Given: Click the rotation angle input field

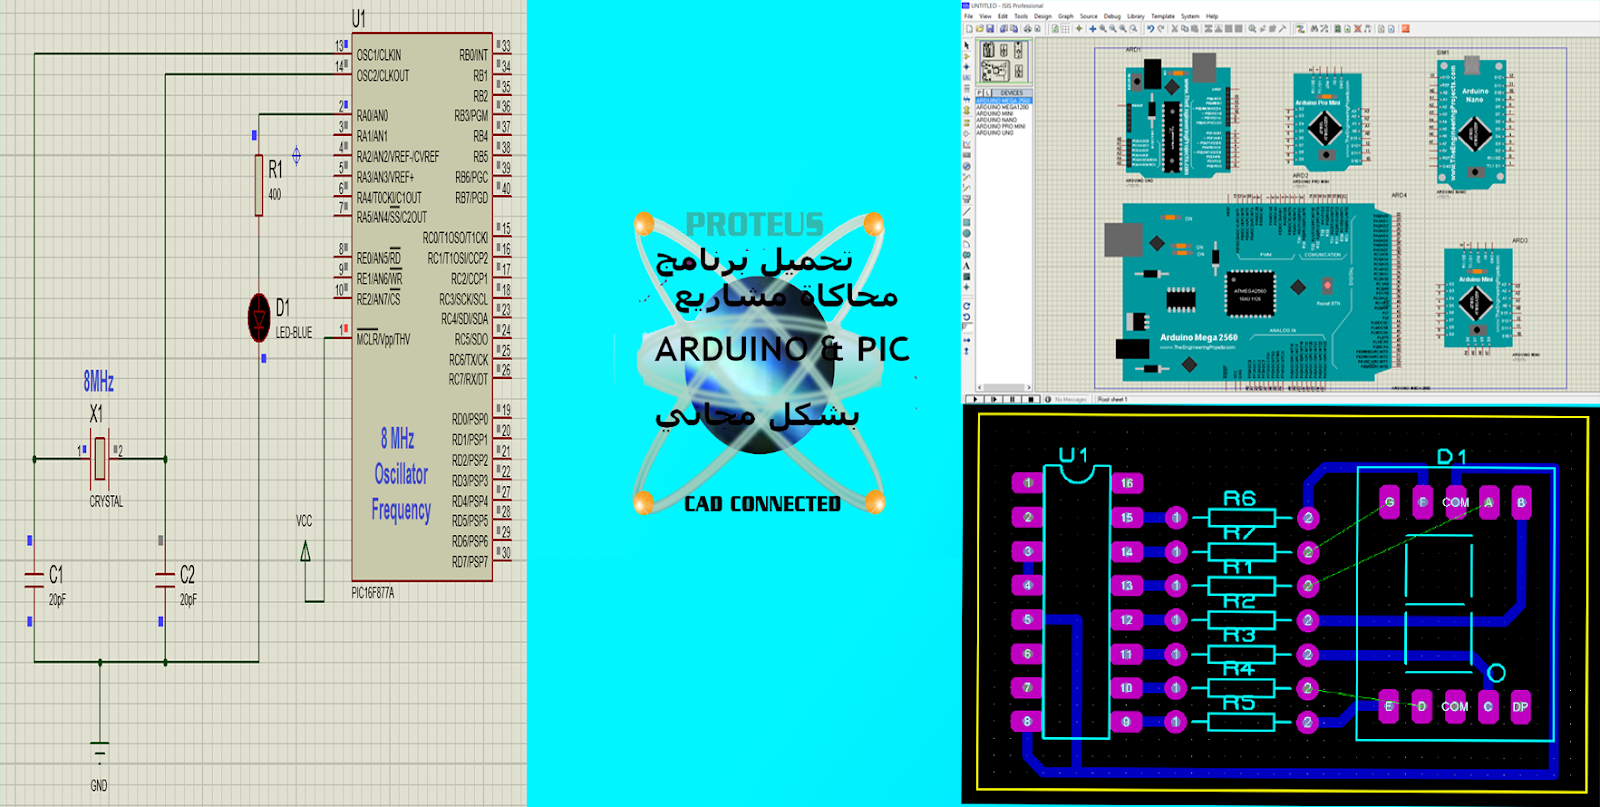Looking at the screenshot, I should pos(968,326).
